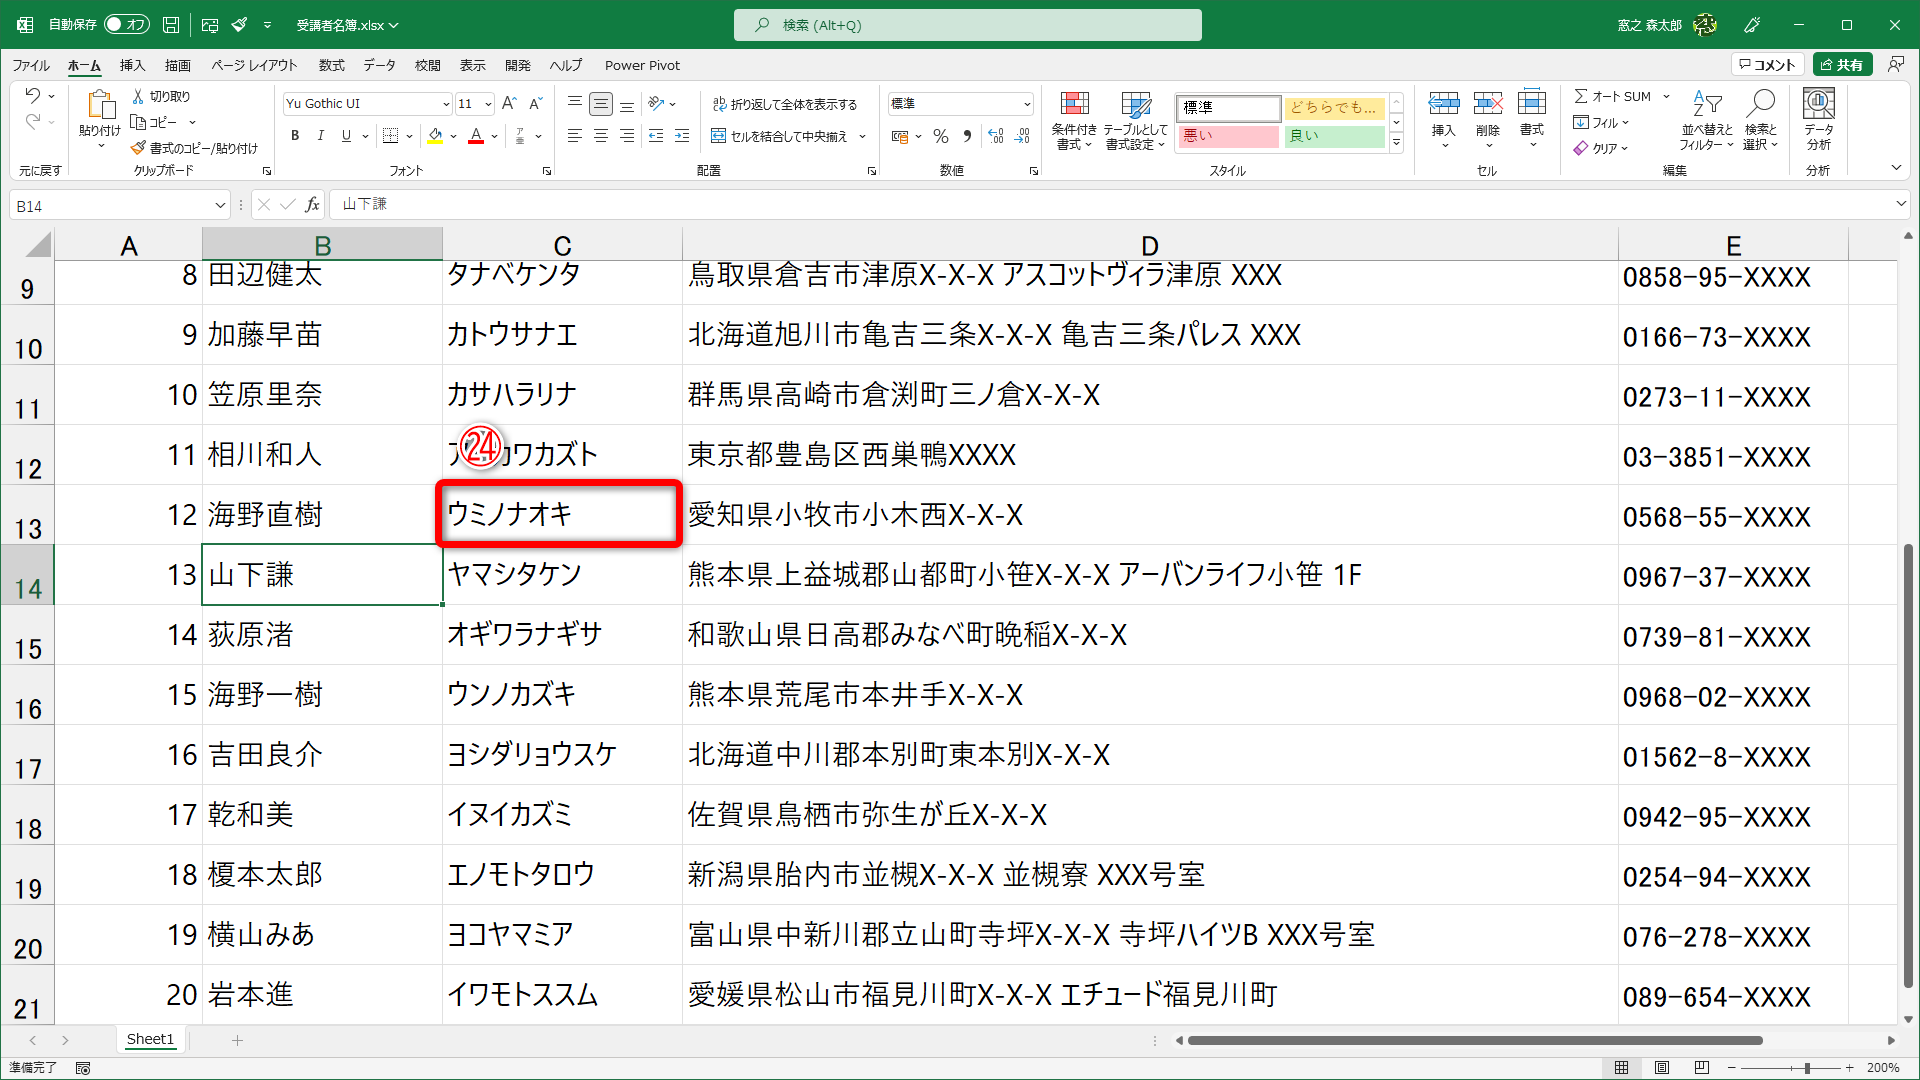Switch to the 数式 ribbon tab

point(331,65)
